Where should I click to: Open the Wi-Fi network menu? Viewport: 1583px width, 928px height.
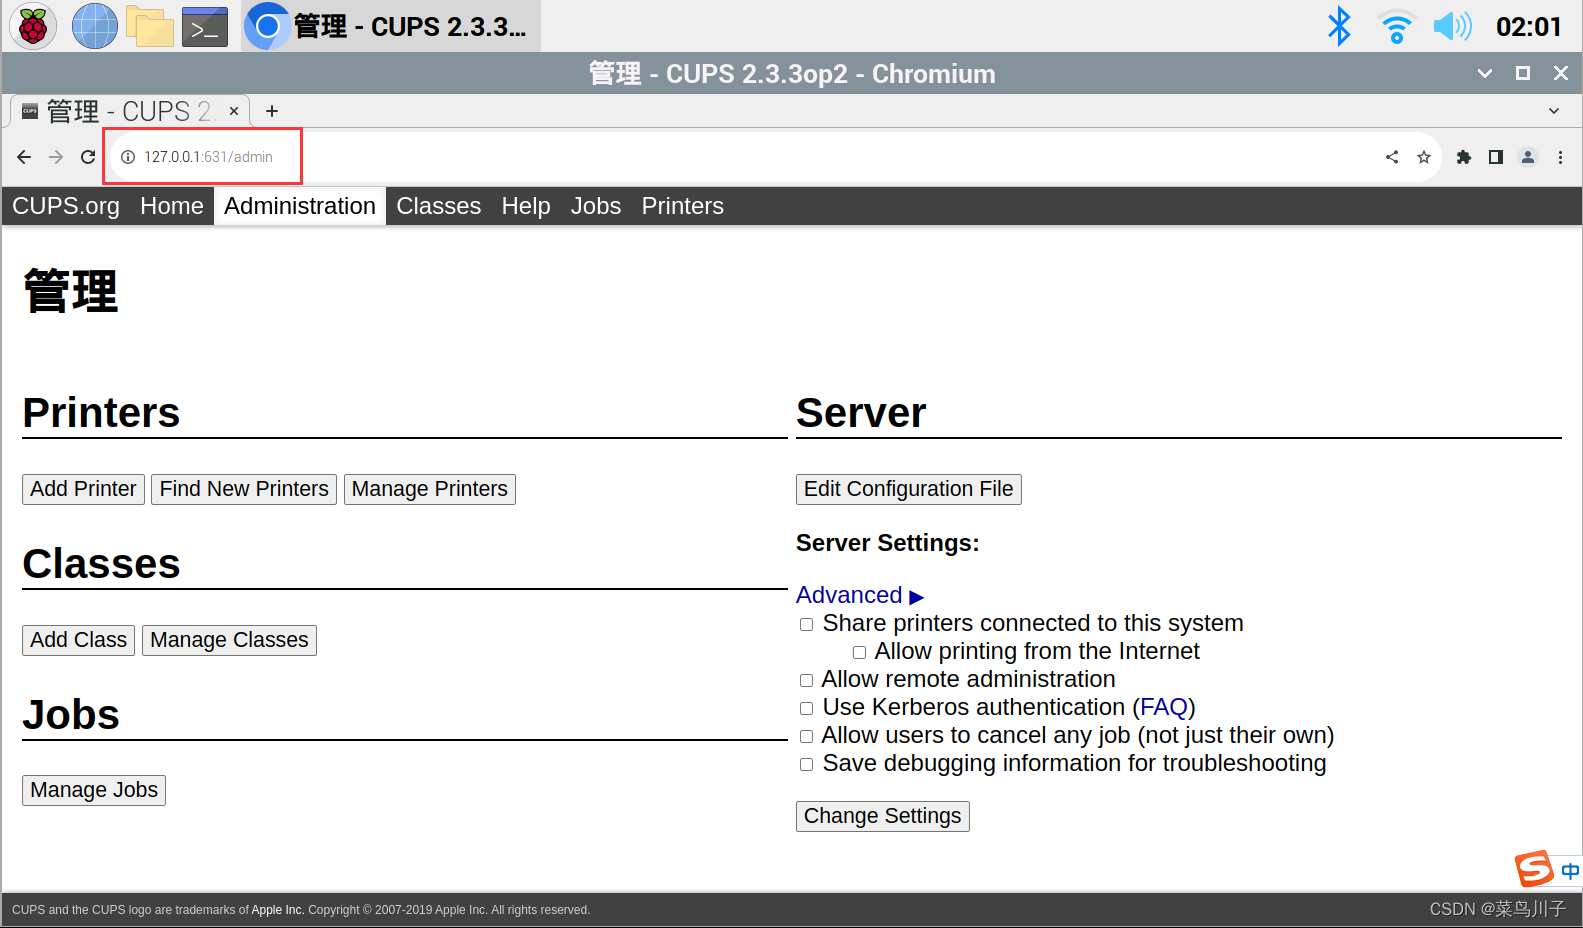click(x=1396, y=27)
